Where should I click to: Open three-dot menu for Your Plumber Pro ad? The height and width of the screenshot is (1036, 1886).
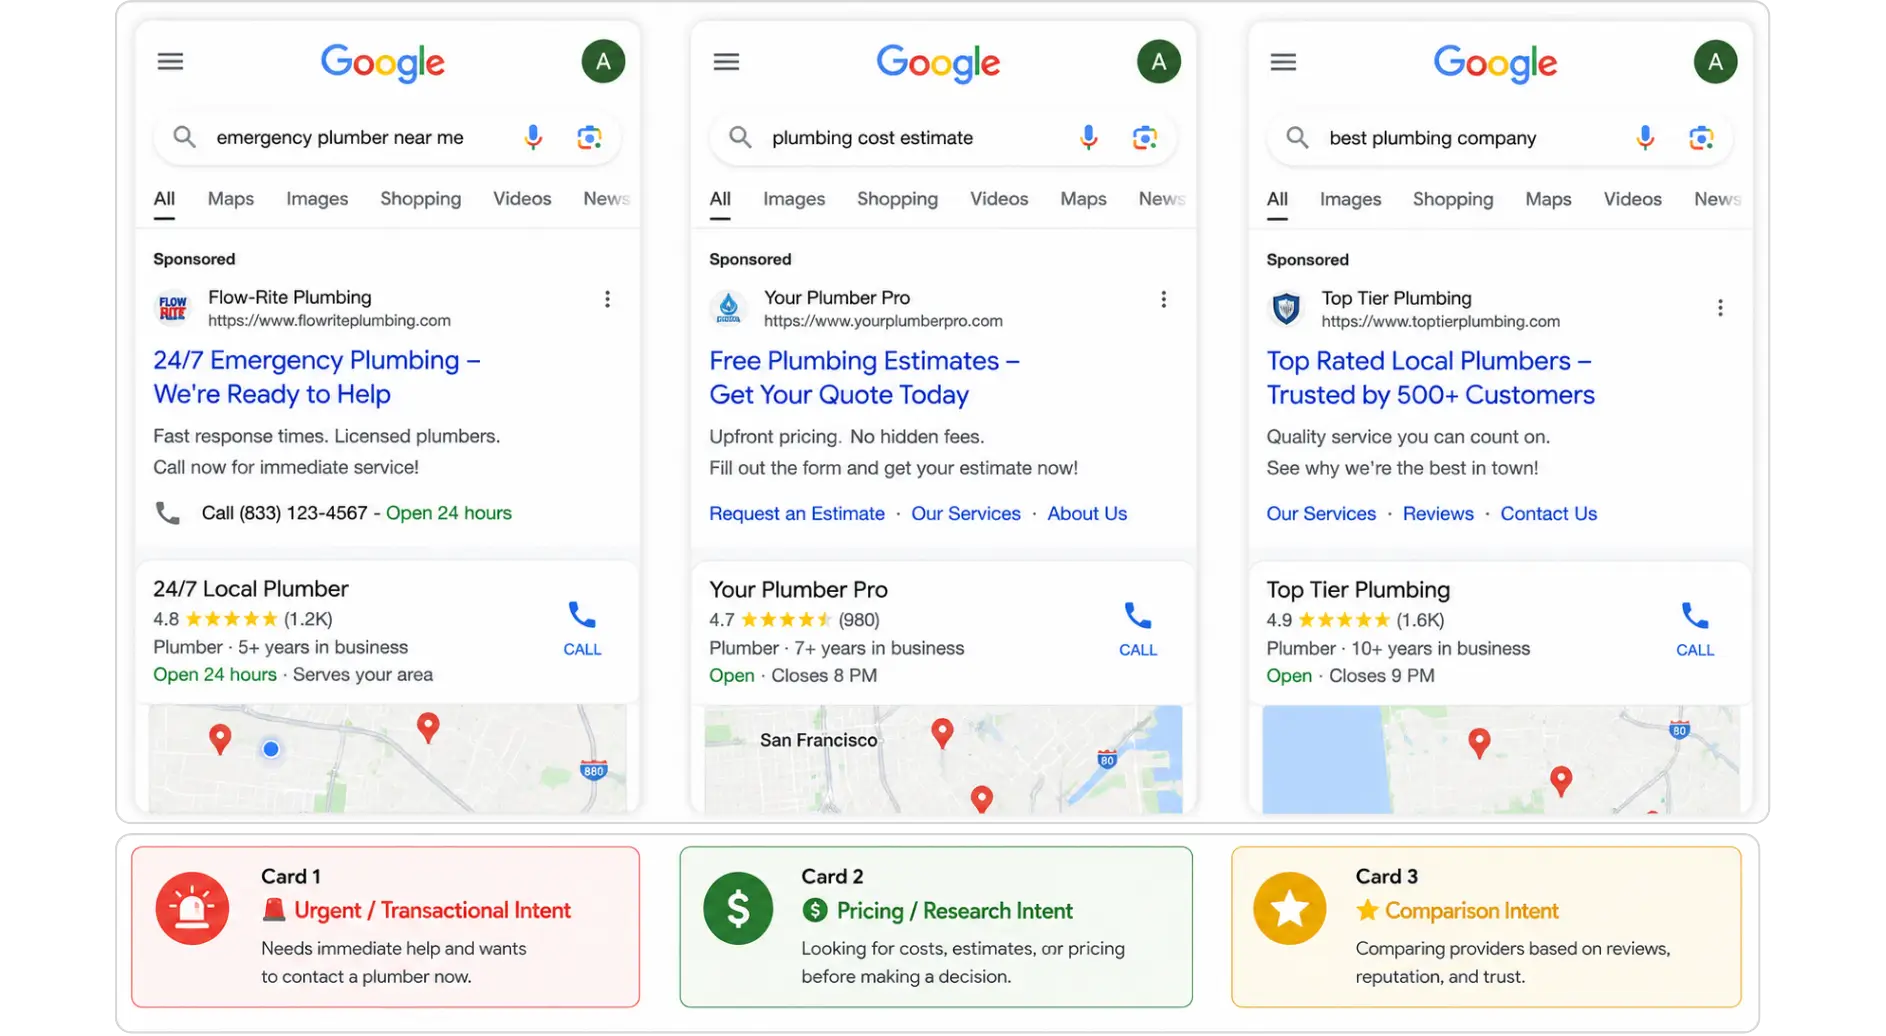coord(1163,299)
